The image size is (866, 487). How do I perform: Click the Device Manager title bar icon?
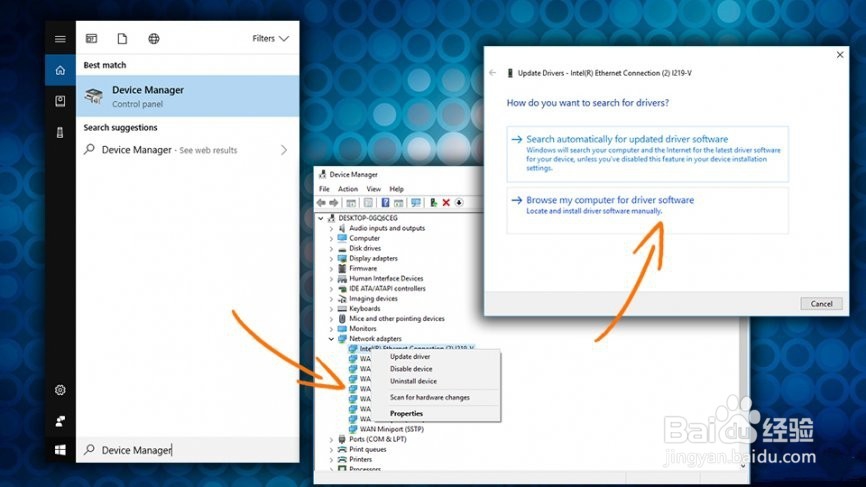point(323,174)
